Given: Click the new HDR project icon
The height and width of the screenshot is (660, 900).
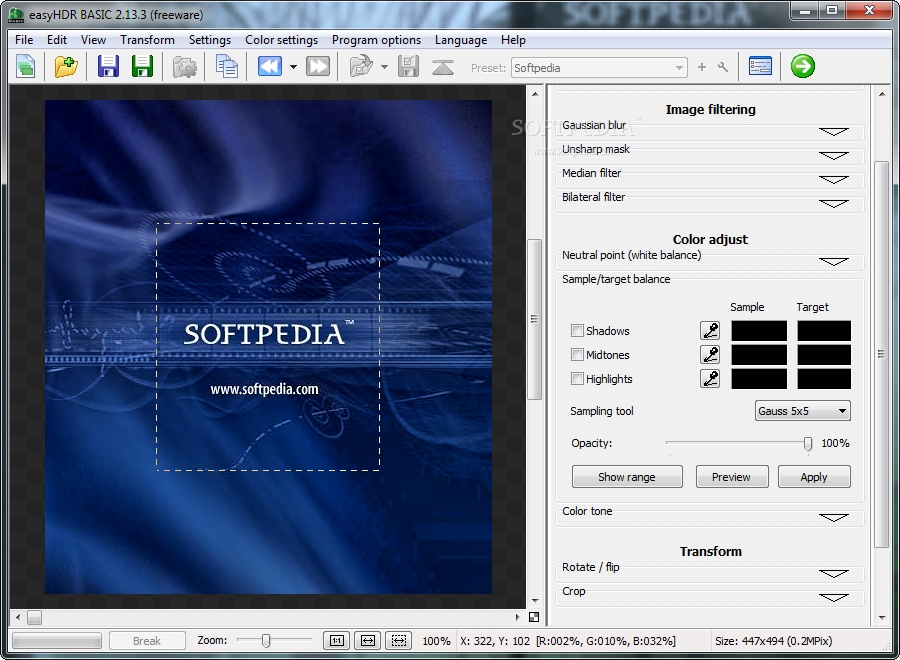Looking at the screenshot, I should [26, 67].
